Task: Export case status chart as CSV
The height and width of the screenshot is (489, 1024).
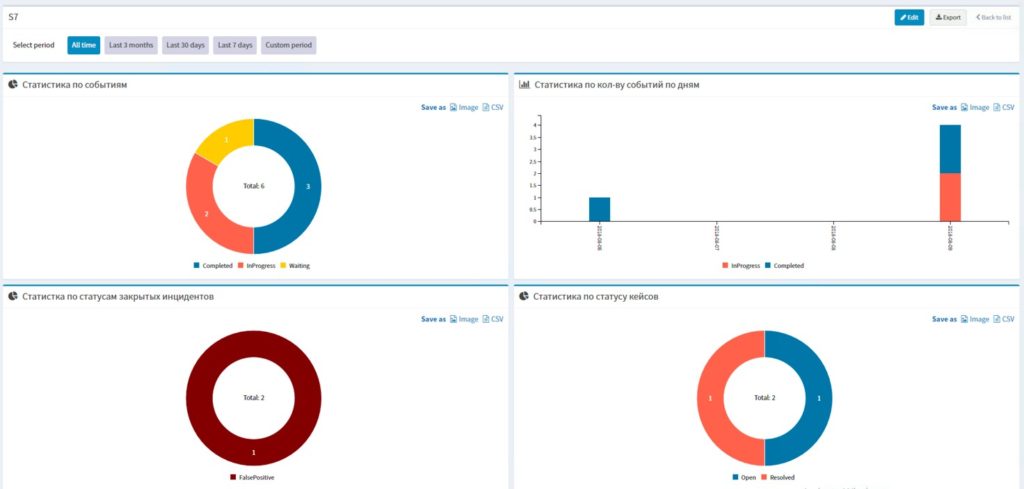Action: [1004, 319]
